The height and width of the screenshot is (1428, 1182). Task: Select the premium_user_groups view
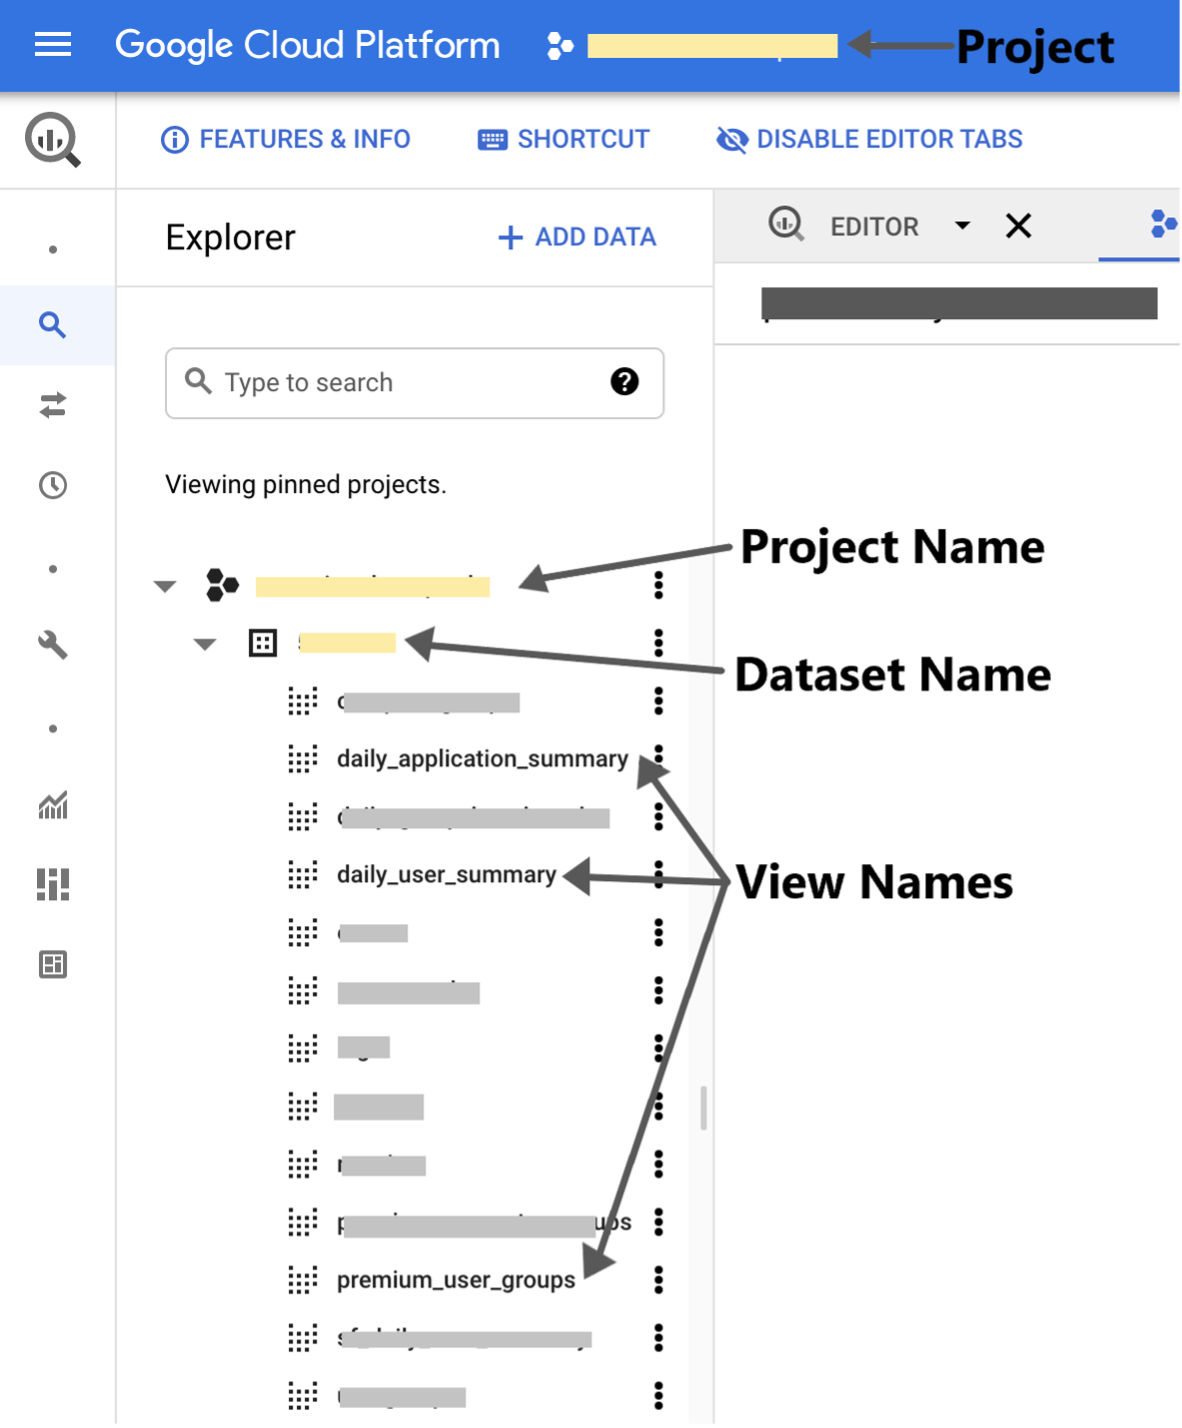(456, 1280)
